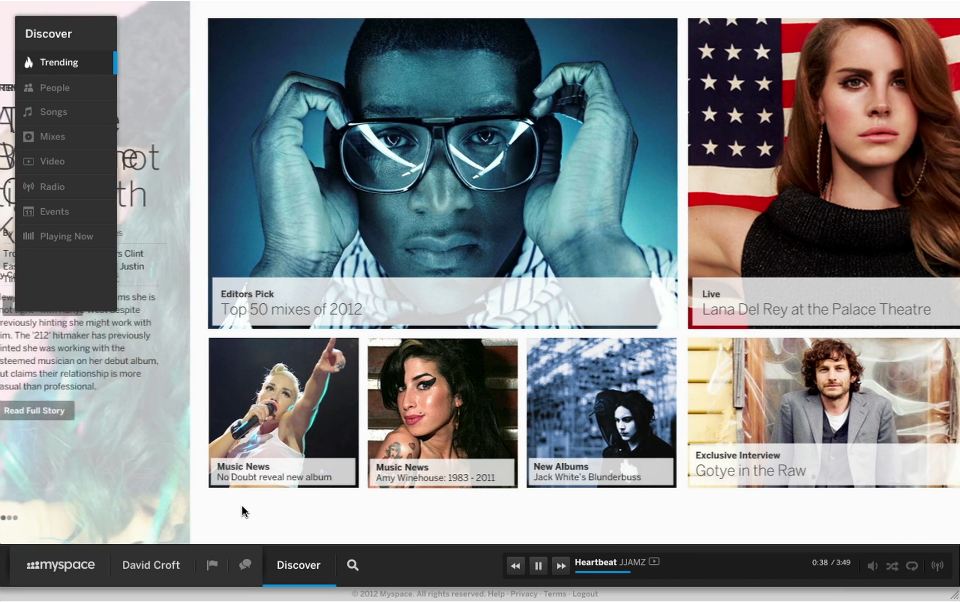Screen dimensions: 960x602
Task: Select Trending in the Discover menu
Action: (66, 62)
